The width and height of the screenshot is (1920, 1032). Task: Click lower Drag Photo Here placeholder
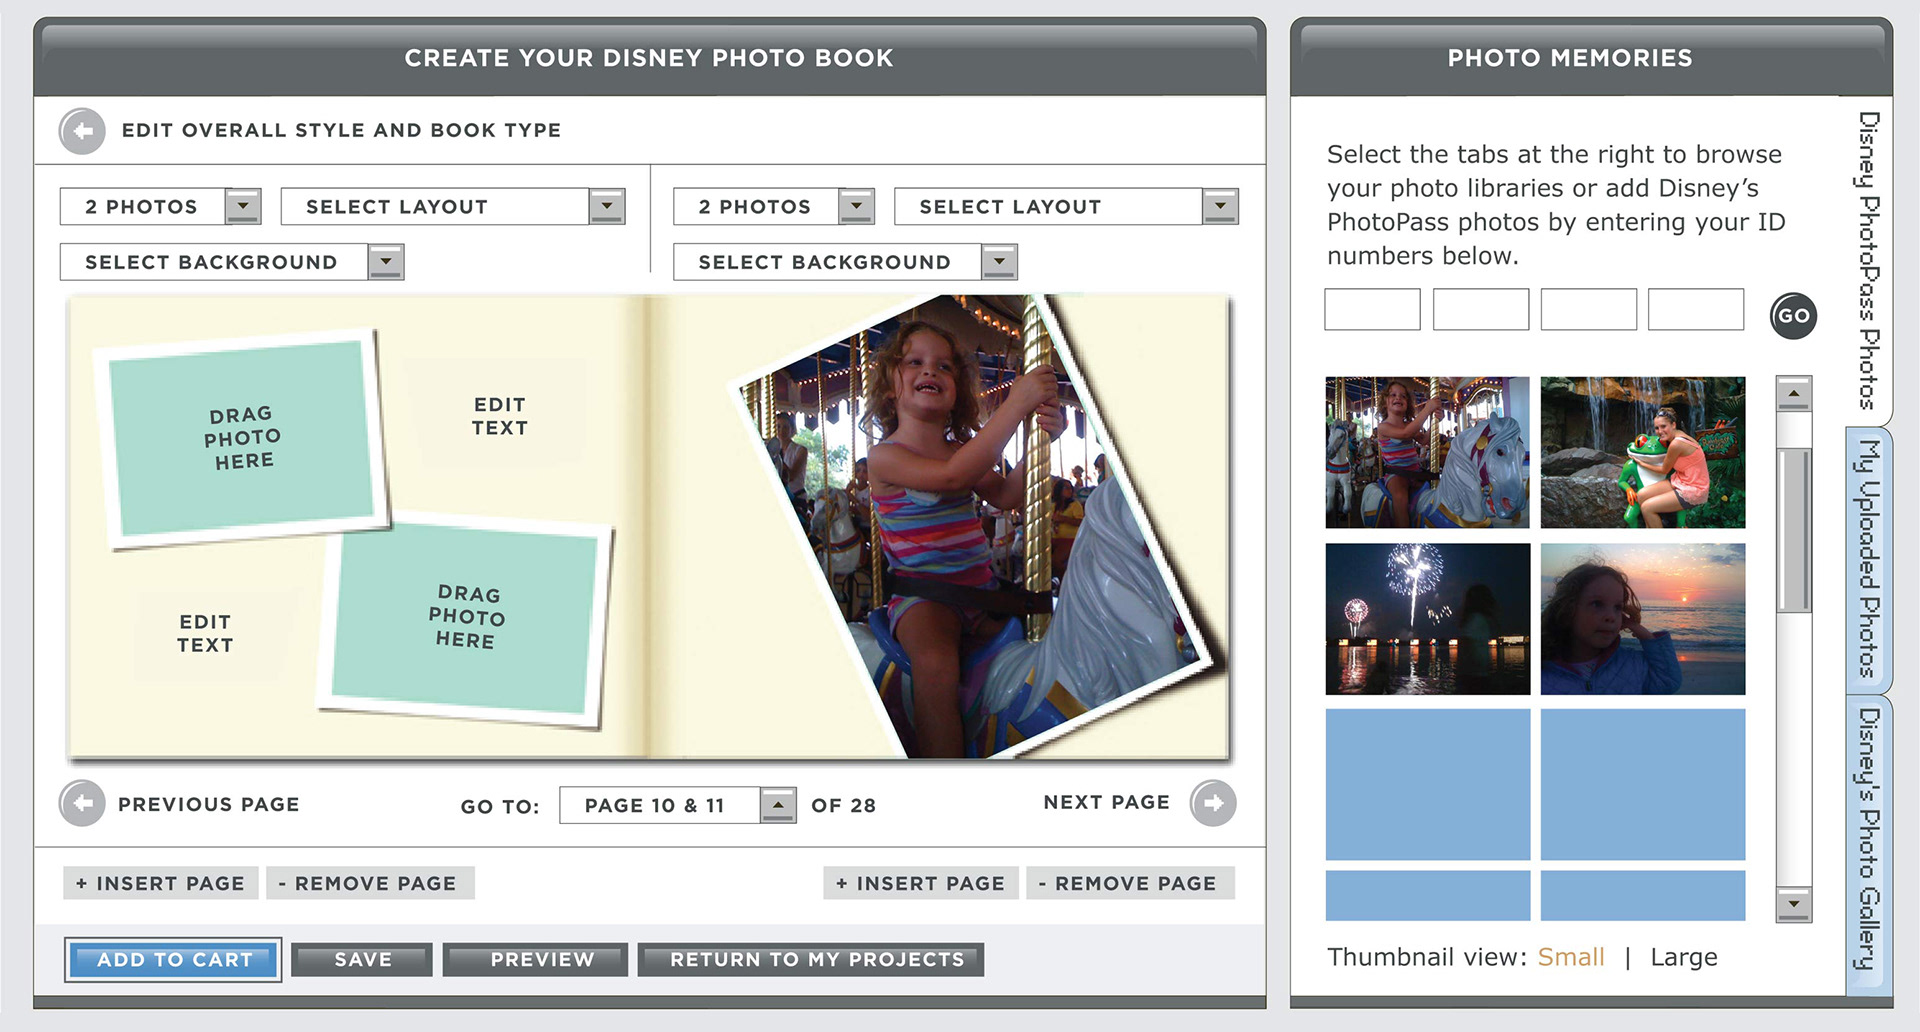467,618
